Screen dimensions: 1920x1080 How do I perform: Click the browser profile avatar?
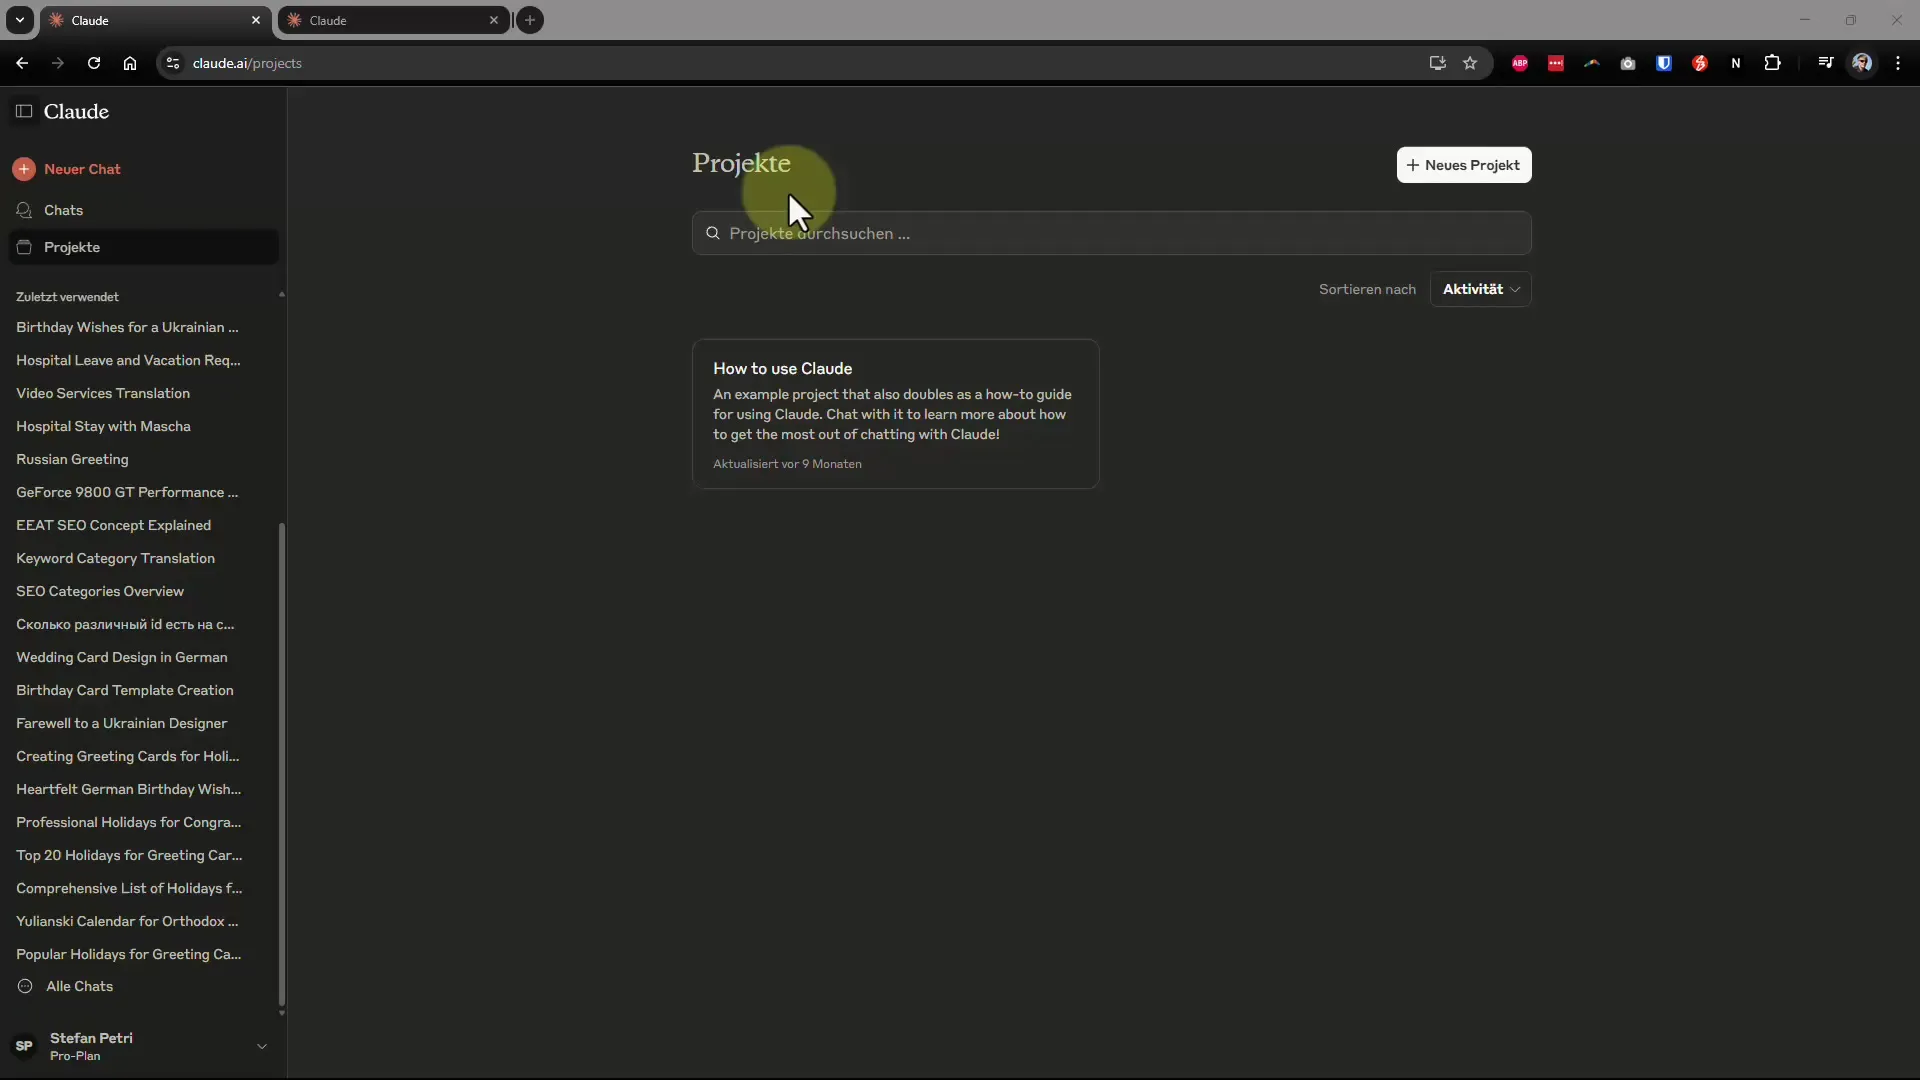click(x=1862, y=63)
